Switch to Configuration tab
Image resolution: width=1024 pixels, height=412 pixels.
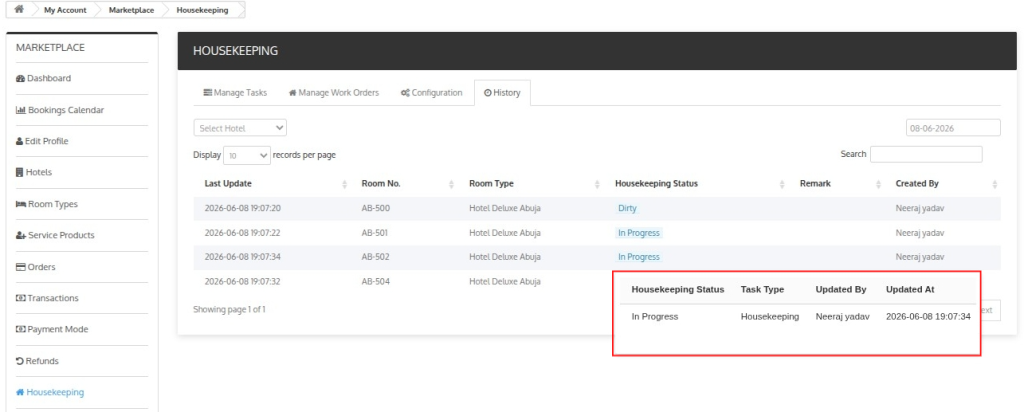(431, 93)
